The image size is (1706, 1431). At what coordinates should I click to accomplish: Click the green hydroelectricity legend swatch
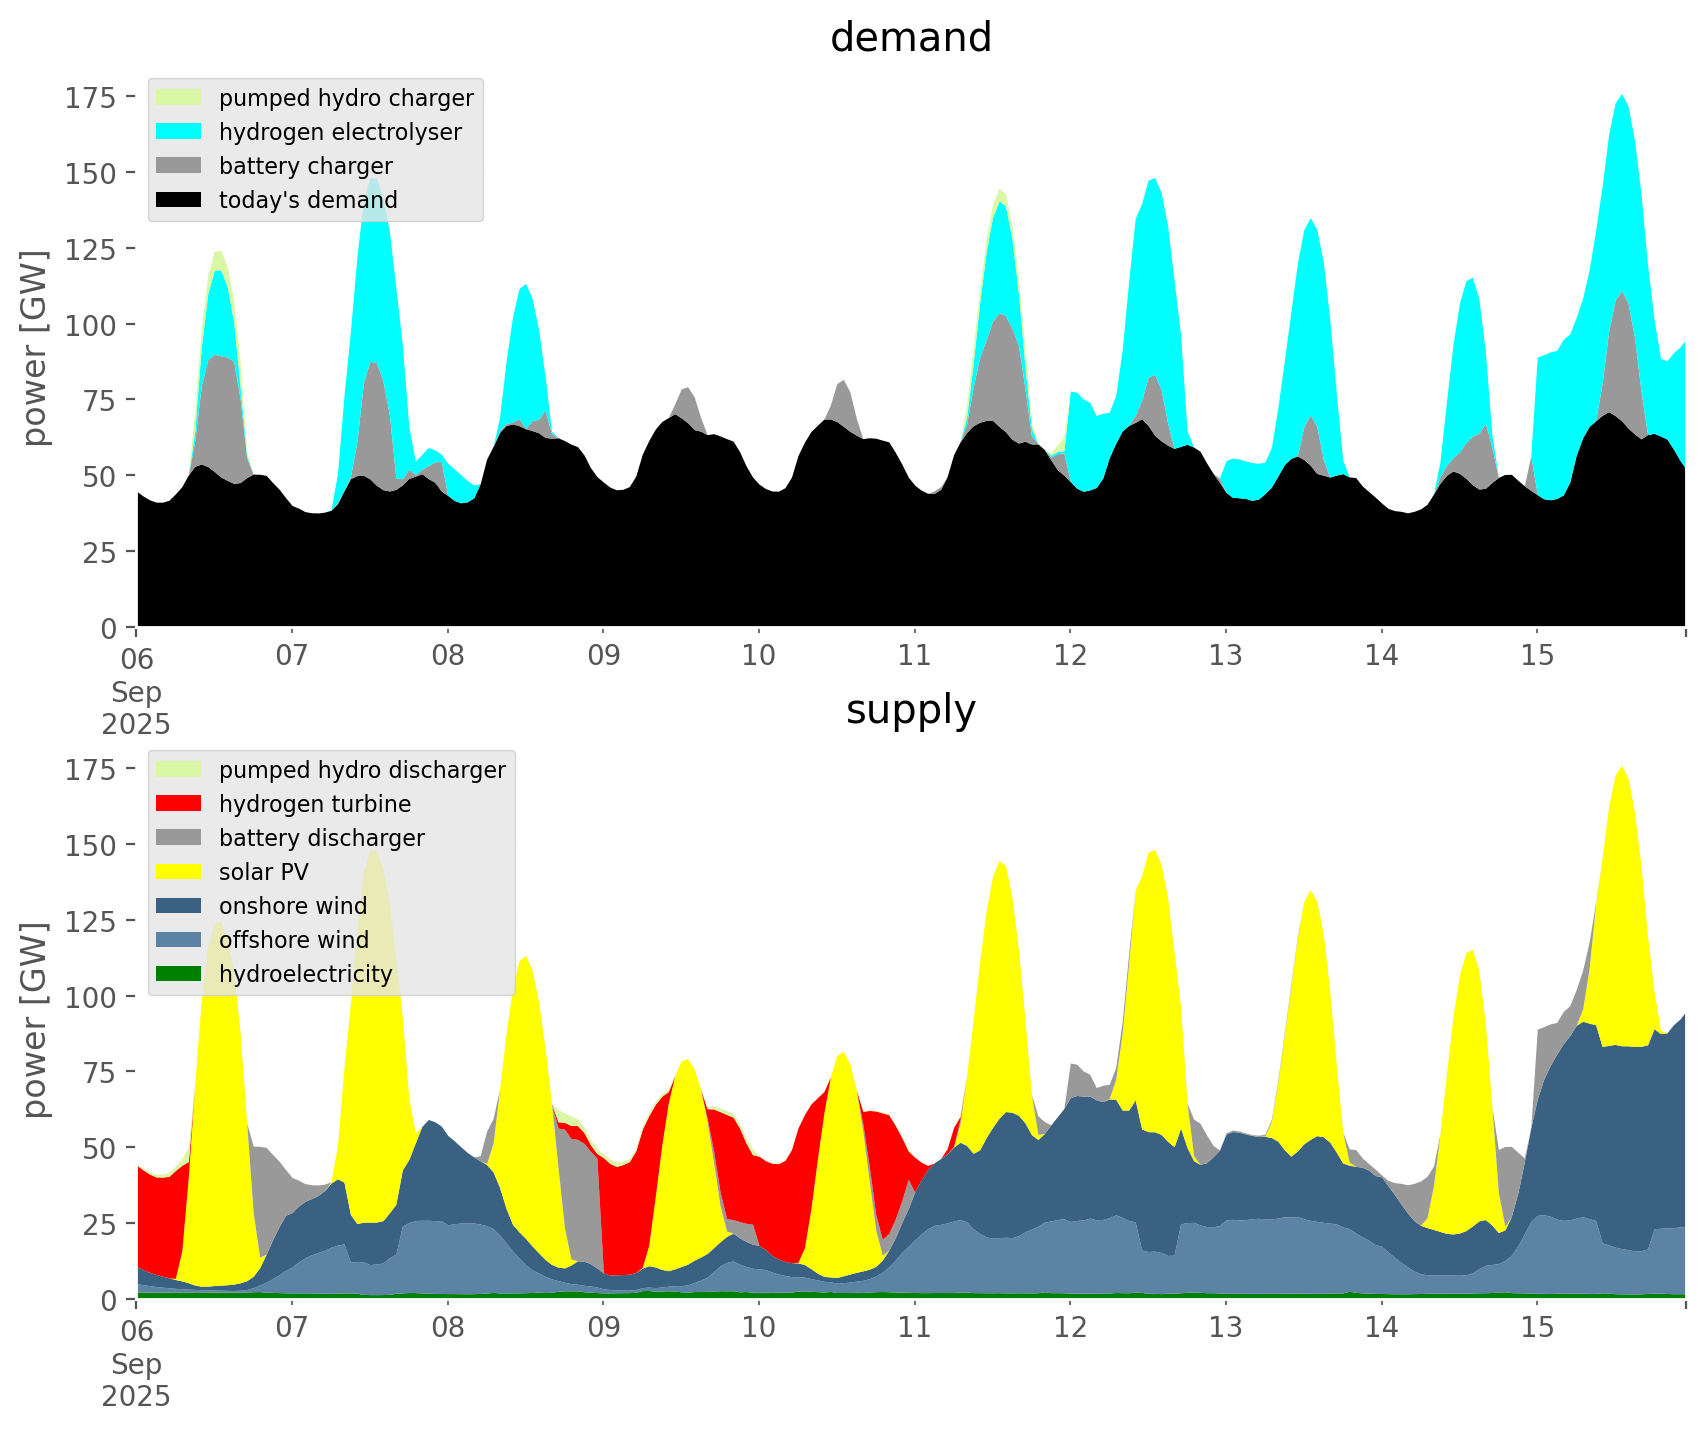point(179,974)
